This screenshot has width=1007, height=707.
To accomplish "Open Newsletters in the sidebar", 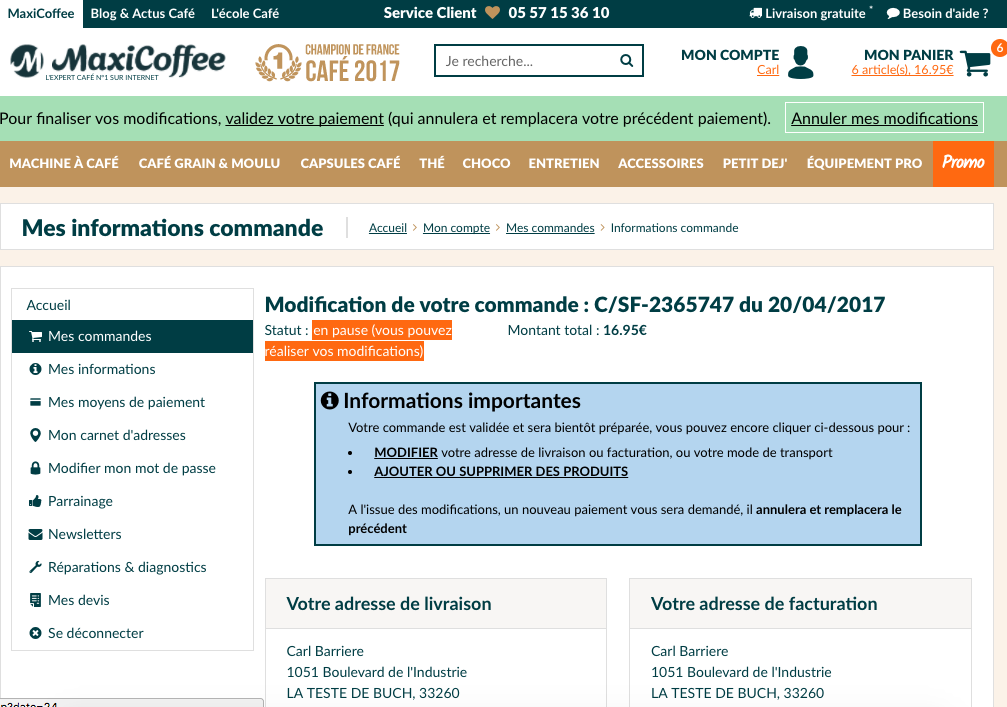I will pyautogui.click(x=133, y=534).
